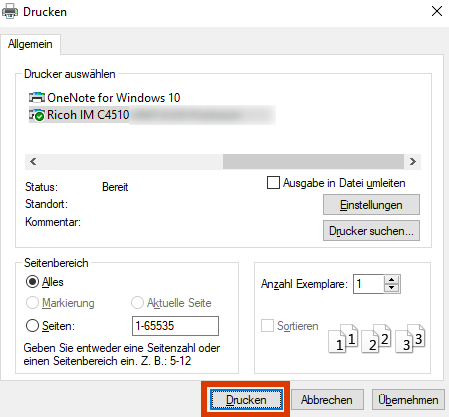The height and width of the screenshot is (417, 449).
Task: Choose the Seiten radio option
Action: click(x=32, y=326)
